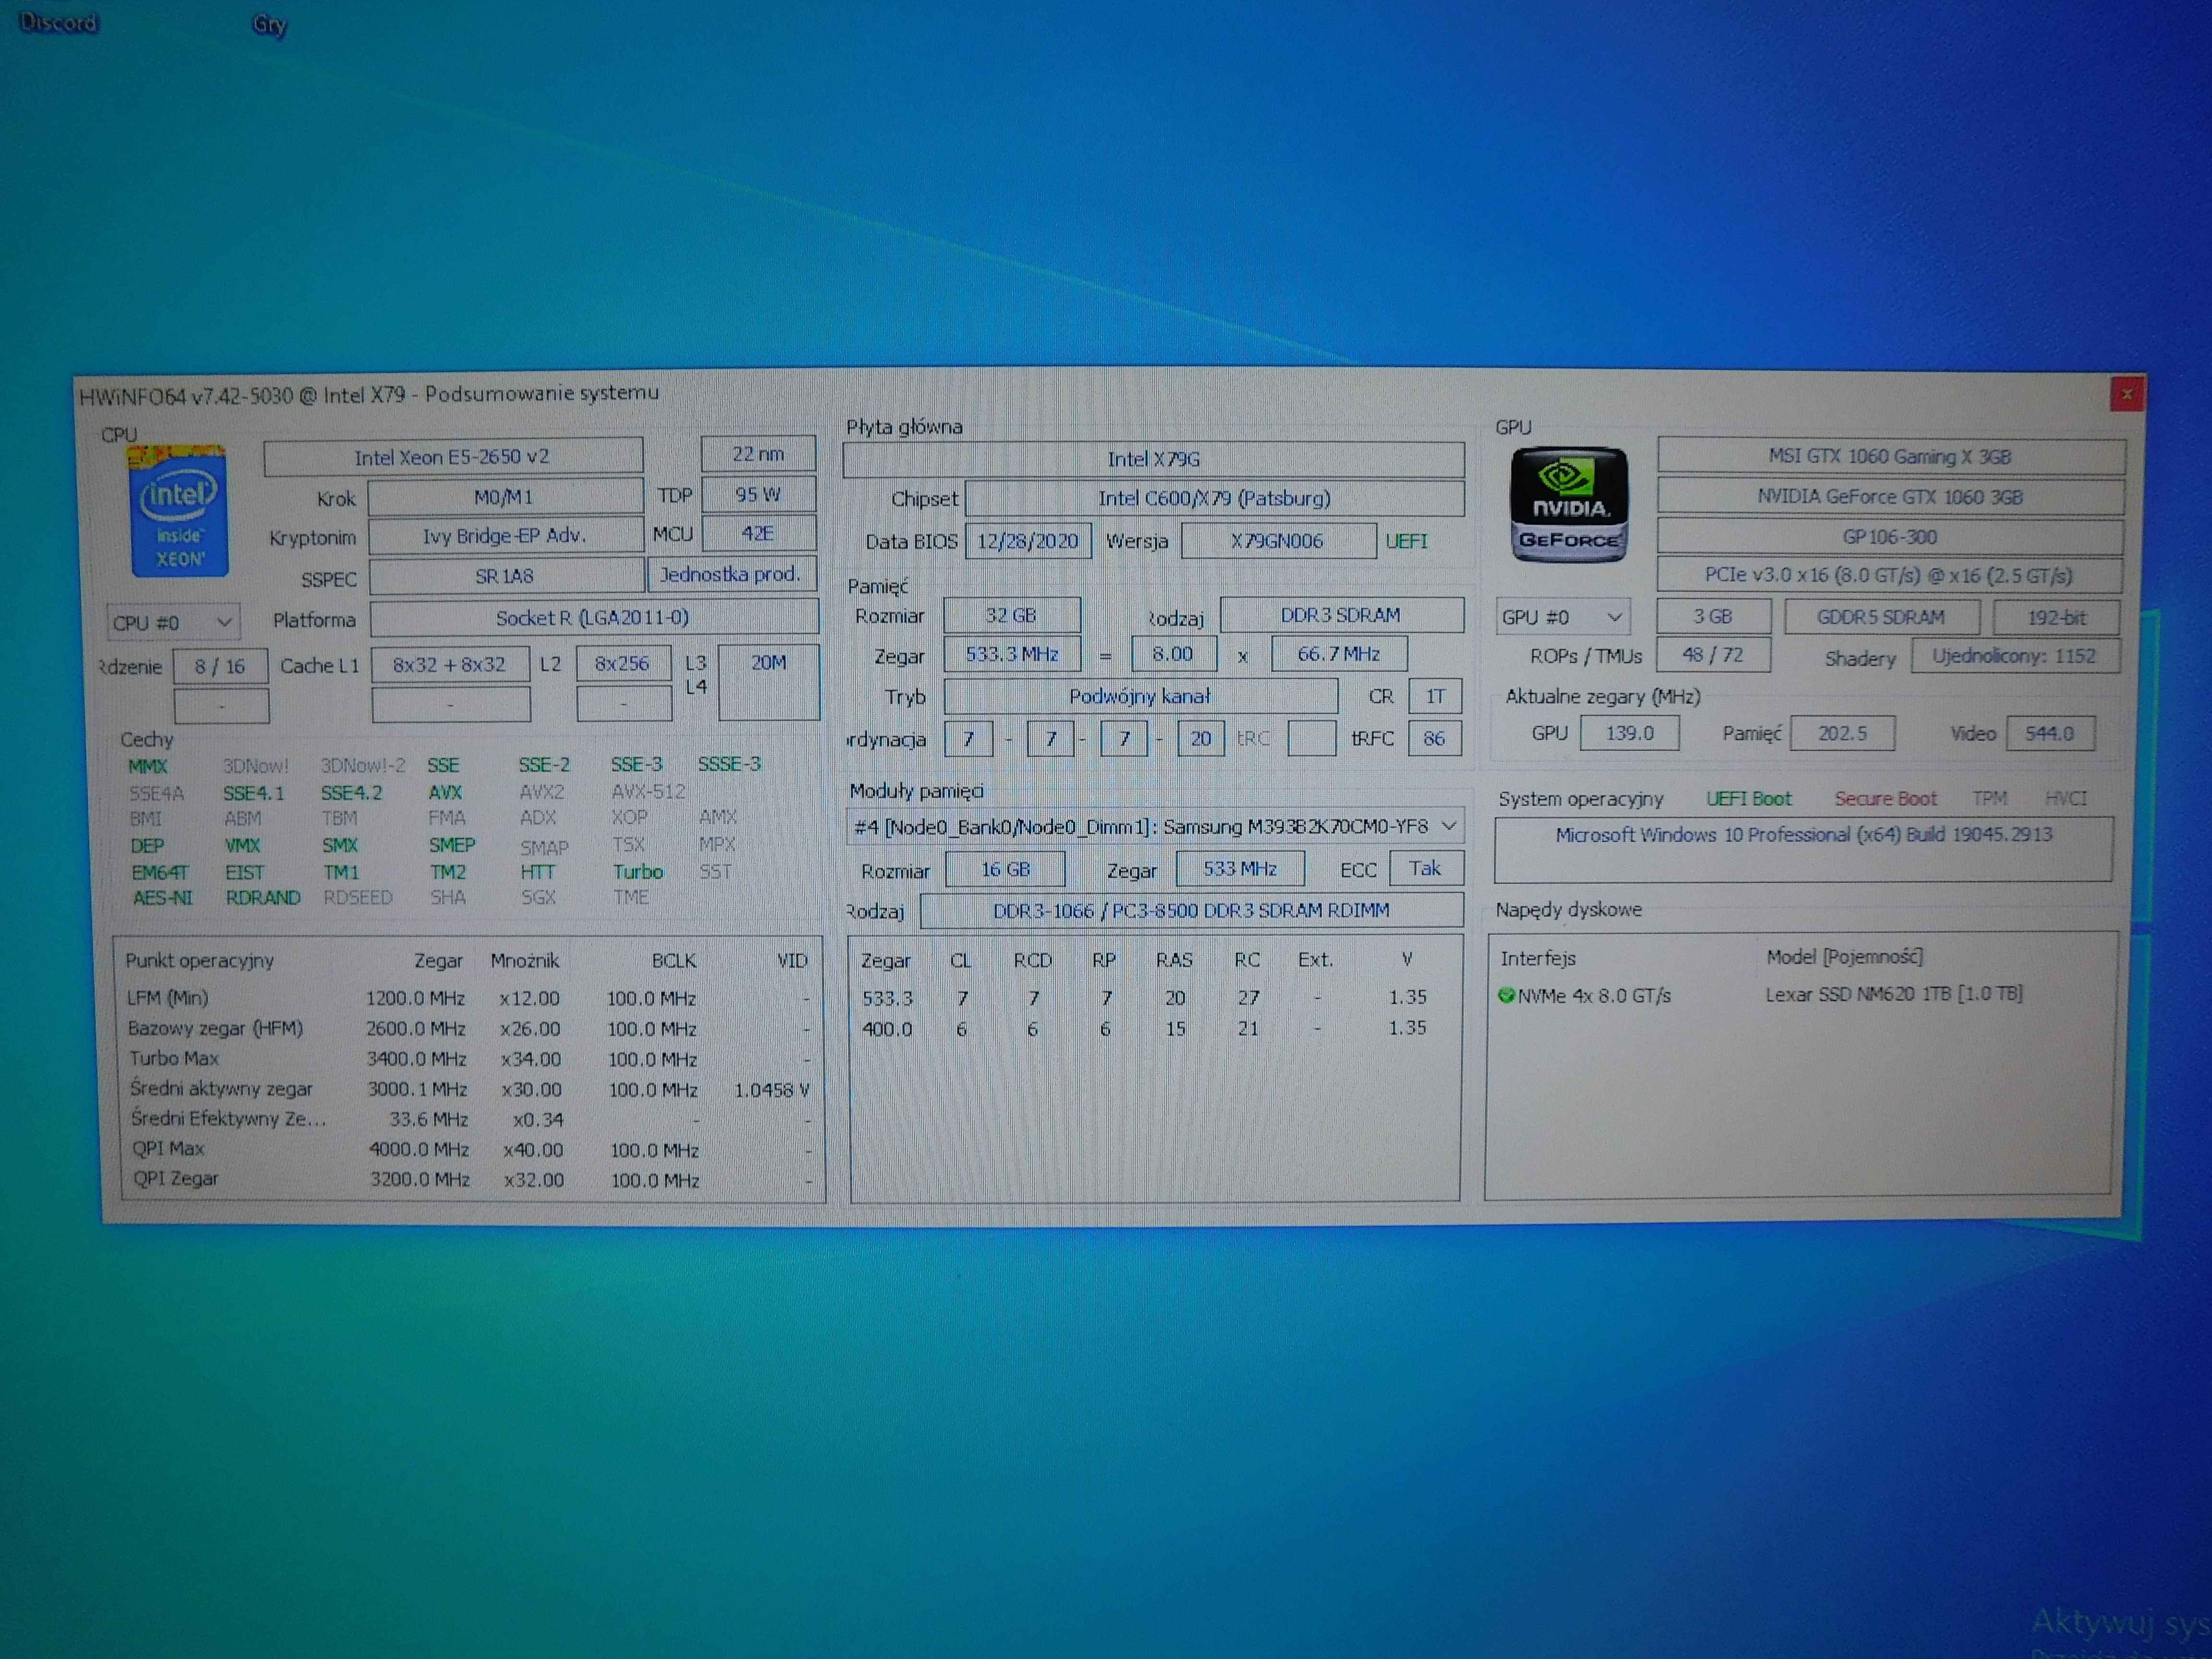Image resolution: width=2212 pixels, height=1659 pixels.
Task: Click the HVCI status label
Action: pos(2066,798)
